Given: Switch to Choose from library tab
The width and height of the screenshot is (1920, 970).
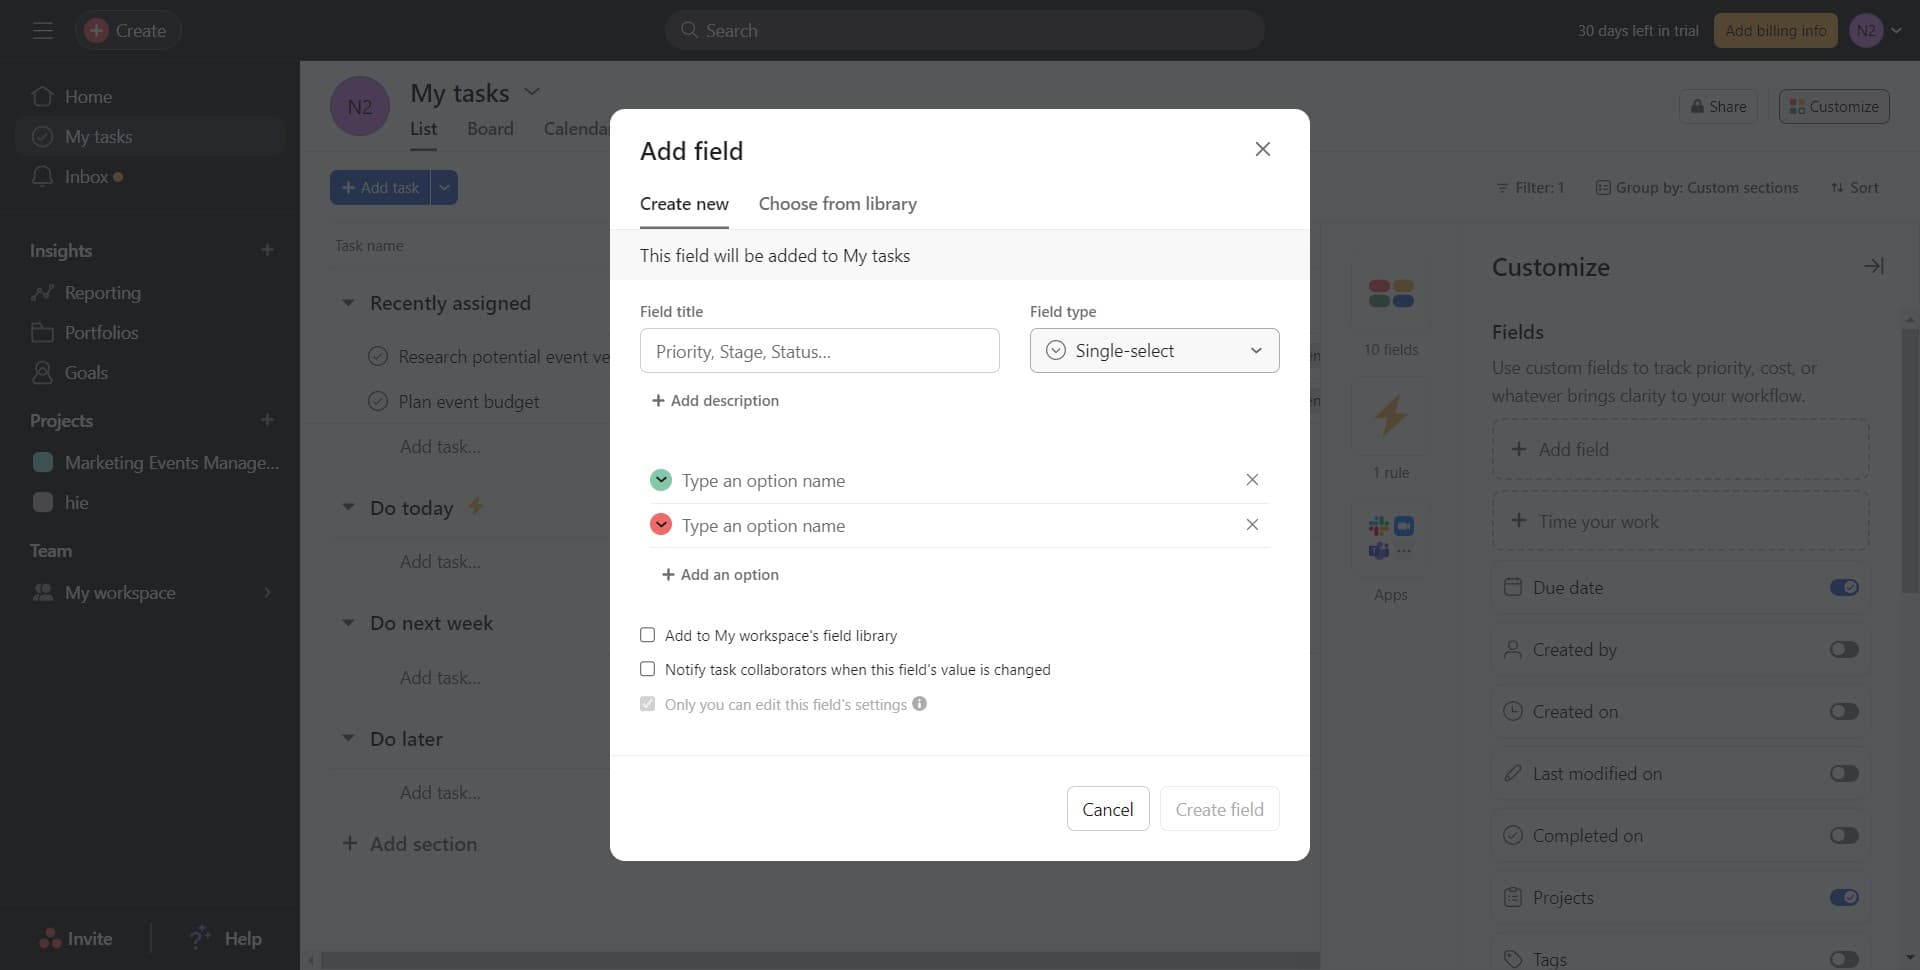Looking at the screenshot, I should [837, 204].
